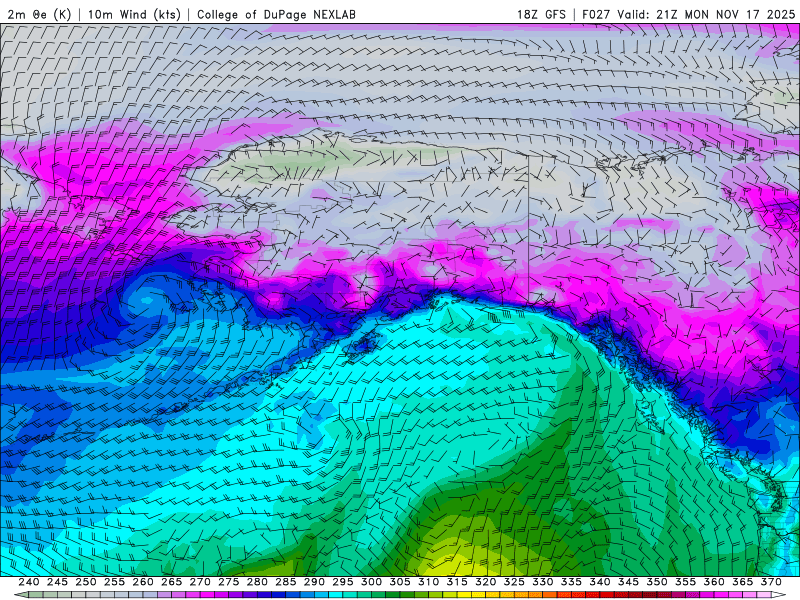Click the 365 colorbar label
This screenshot has width=800, height=600.
(x=743, y=582)
